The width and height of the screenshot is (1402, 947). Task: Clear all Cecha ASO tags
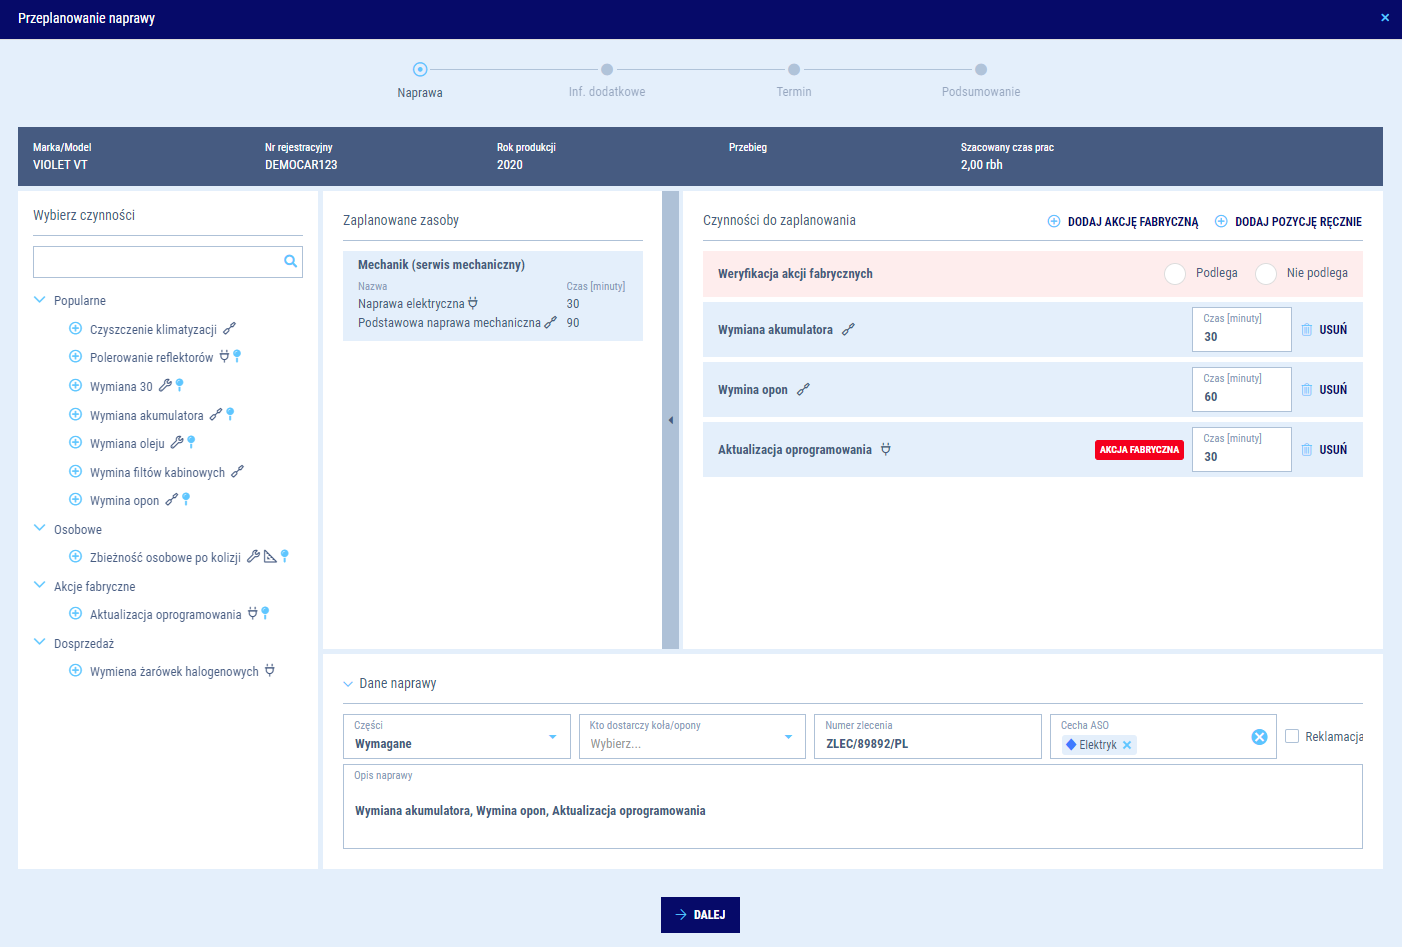1259,737
